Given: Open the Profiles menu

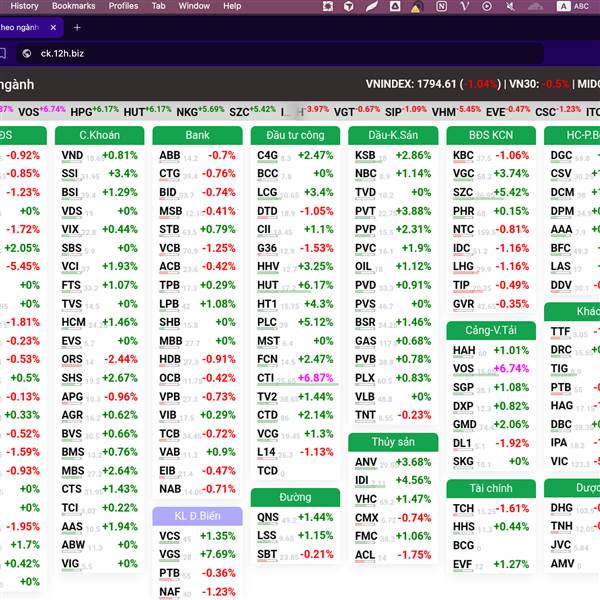Looking at the screenshot, I should click(123, 6).
